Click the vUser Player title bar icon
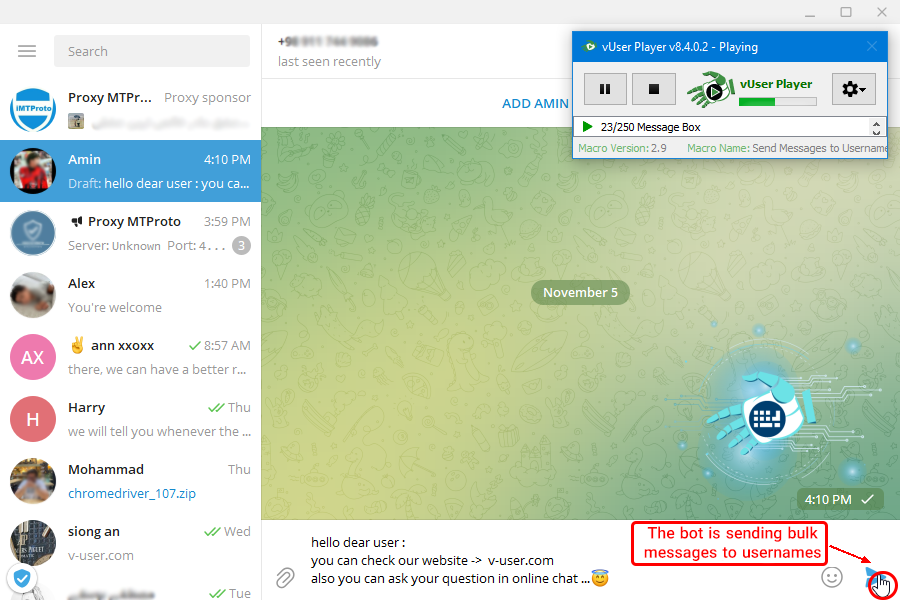Screen dimensions: 900x600 pyautogui.click(x=589, y=47)
